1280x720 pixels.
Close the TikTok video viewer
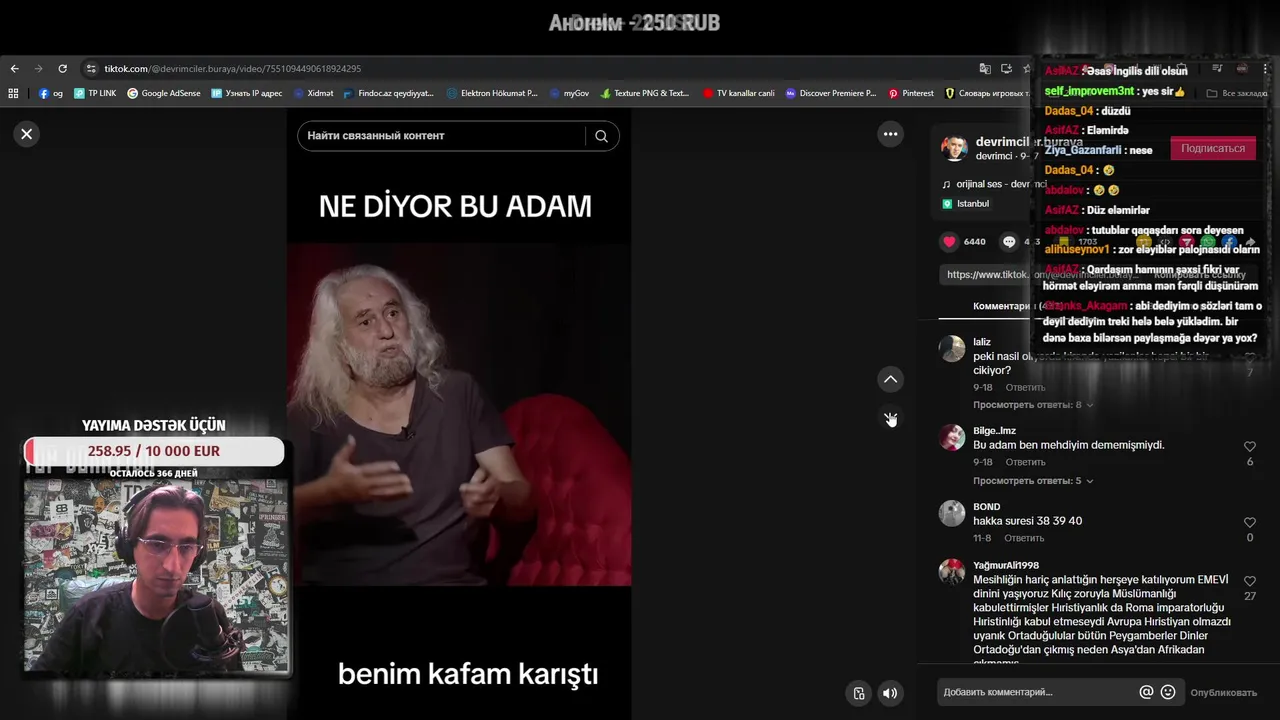(27, 134)
